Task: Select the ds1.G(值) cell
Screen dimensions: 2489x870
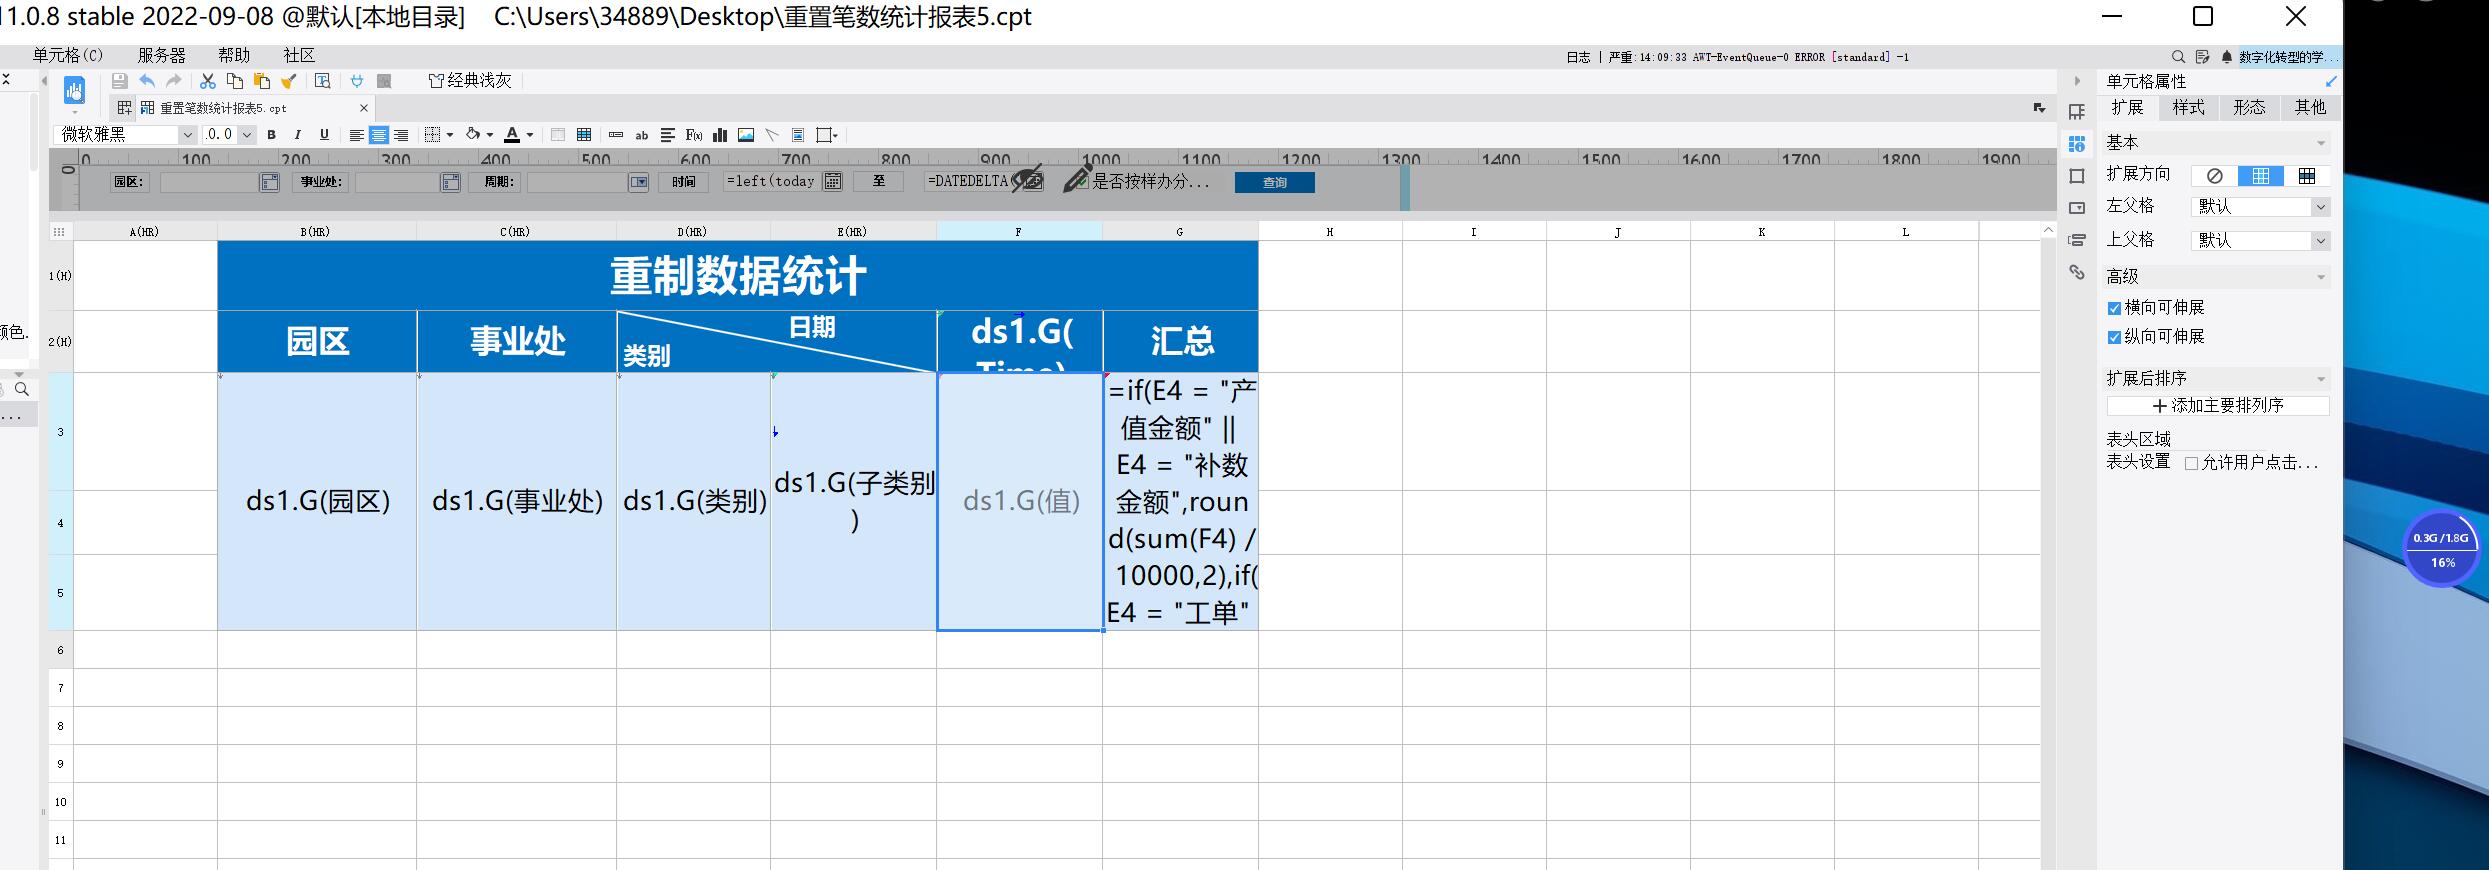Action: pos(1020,501)
